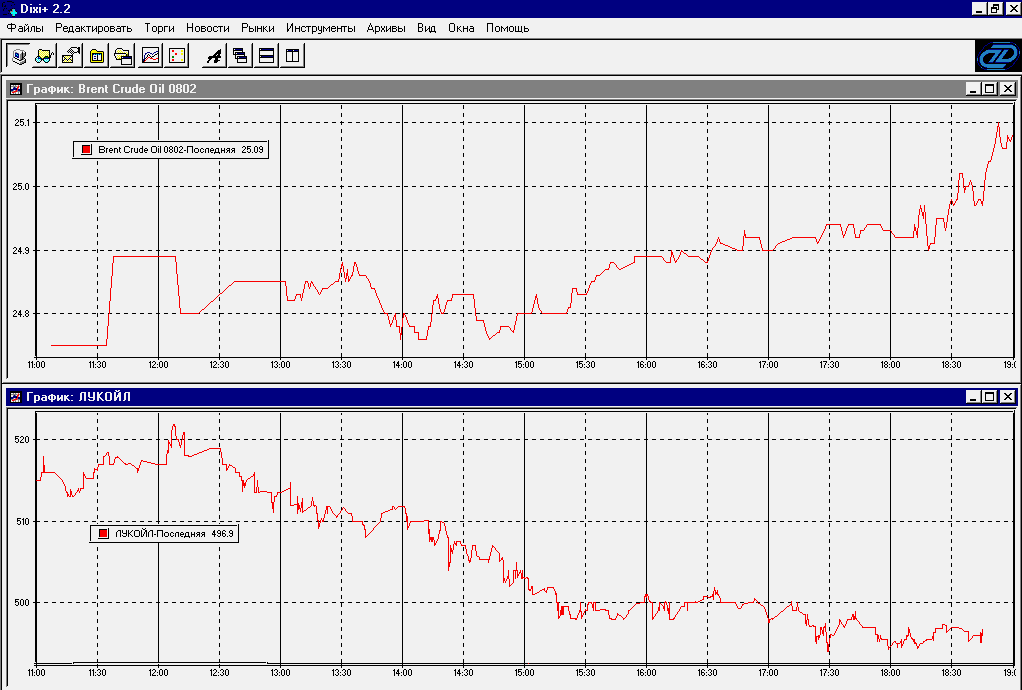Open the Редактировать menu
The height and width of the screenshot is (690, 1022).
tap(93, 28)
